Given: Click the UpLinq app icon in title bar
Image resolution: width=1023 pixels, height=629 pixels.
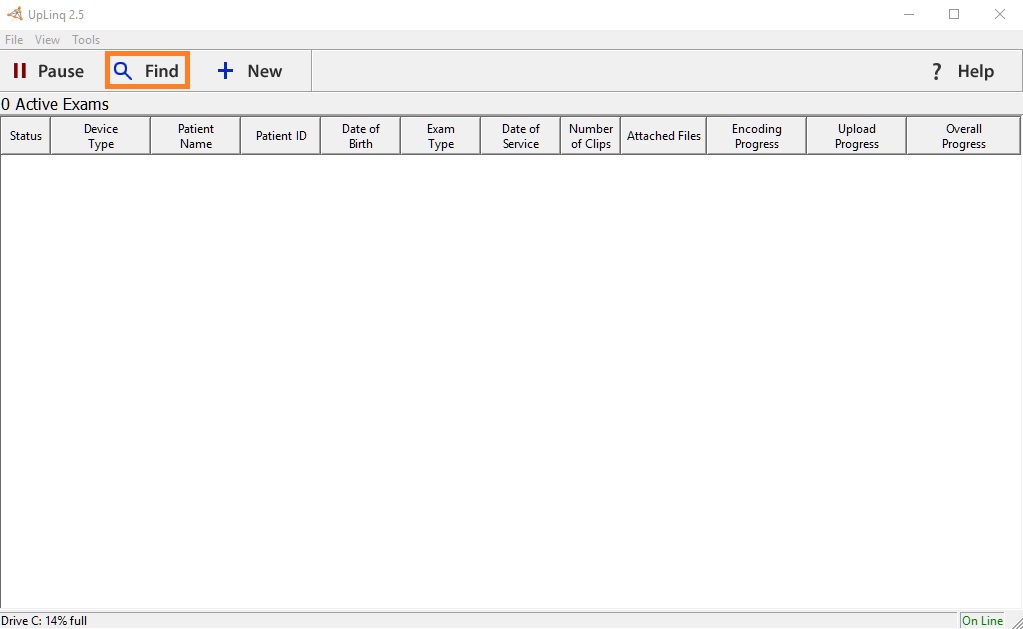Looking at the screenshot, I should pyautogui.click(x=14, y=14).
